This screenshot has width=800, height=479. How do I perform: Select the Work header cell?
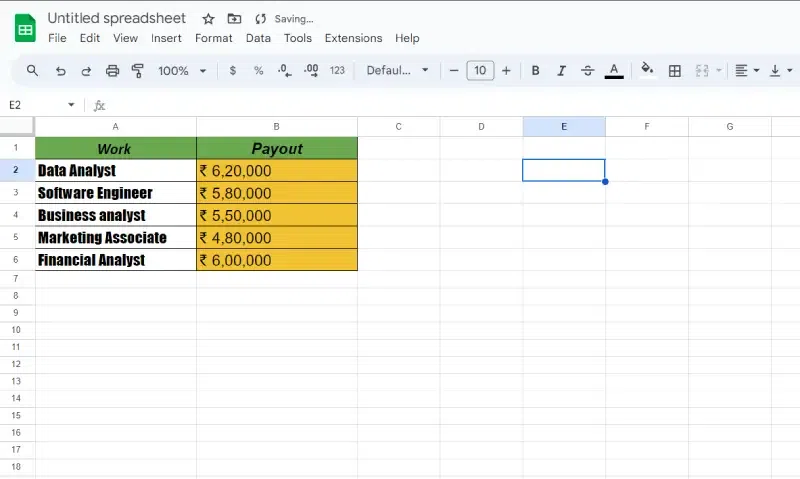[116, 148]
